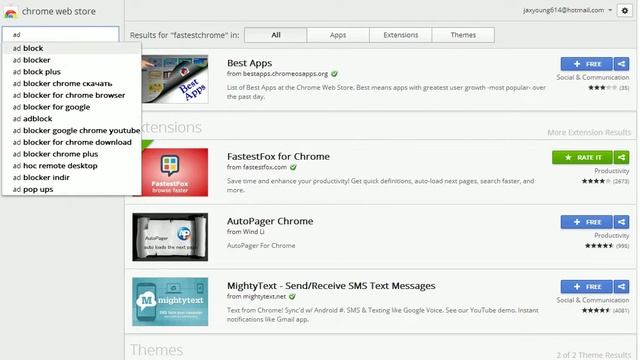Click verified badge next to mightytext.net
The width and height of the screenshot is (640, 360).
coord(292,296)
